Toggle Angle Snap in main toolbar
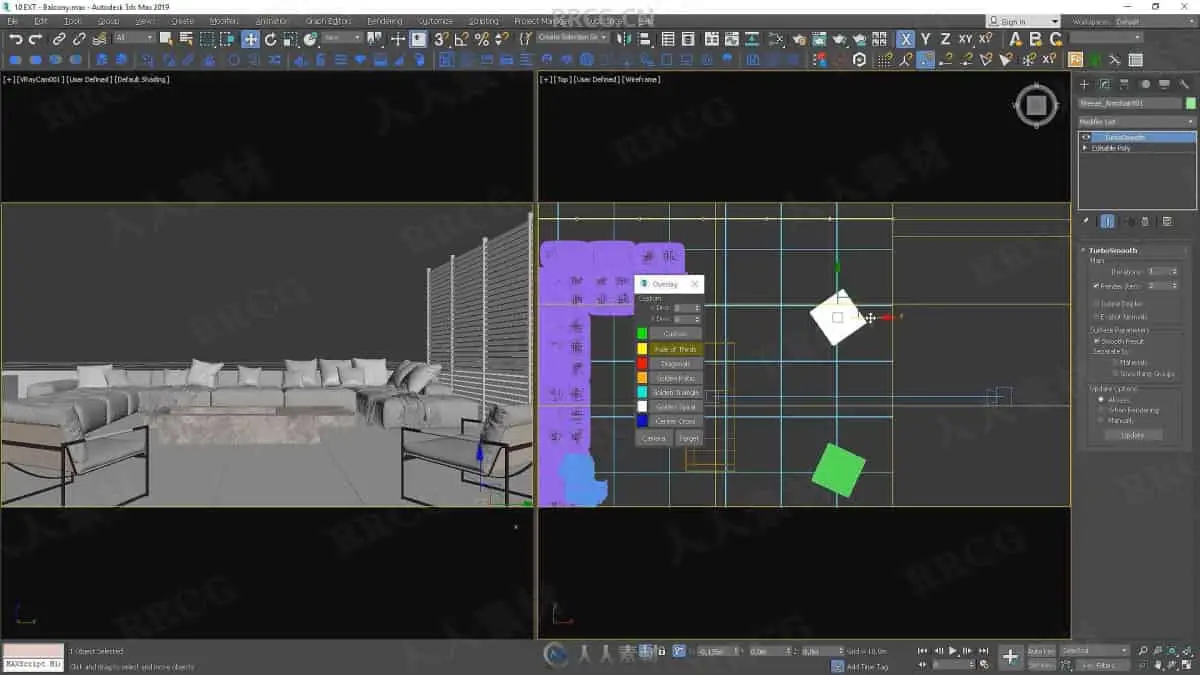This screenshot has width=1200, height=675. click(x=461, y=39)
